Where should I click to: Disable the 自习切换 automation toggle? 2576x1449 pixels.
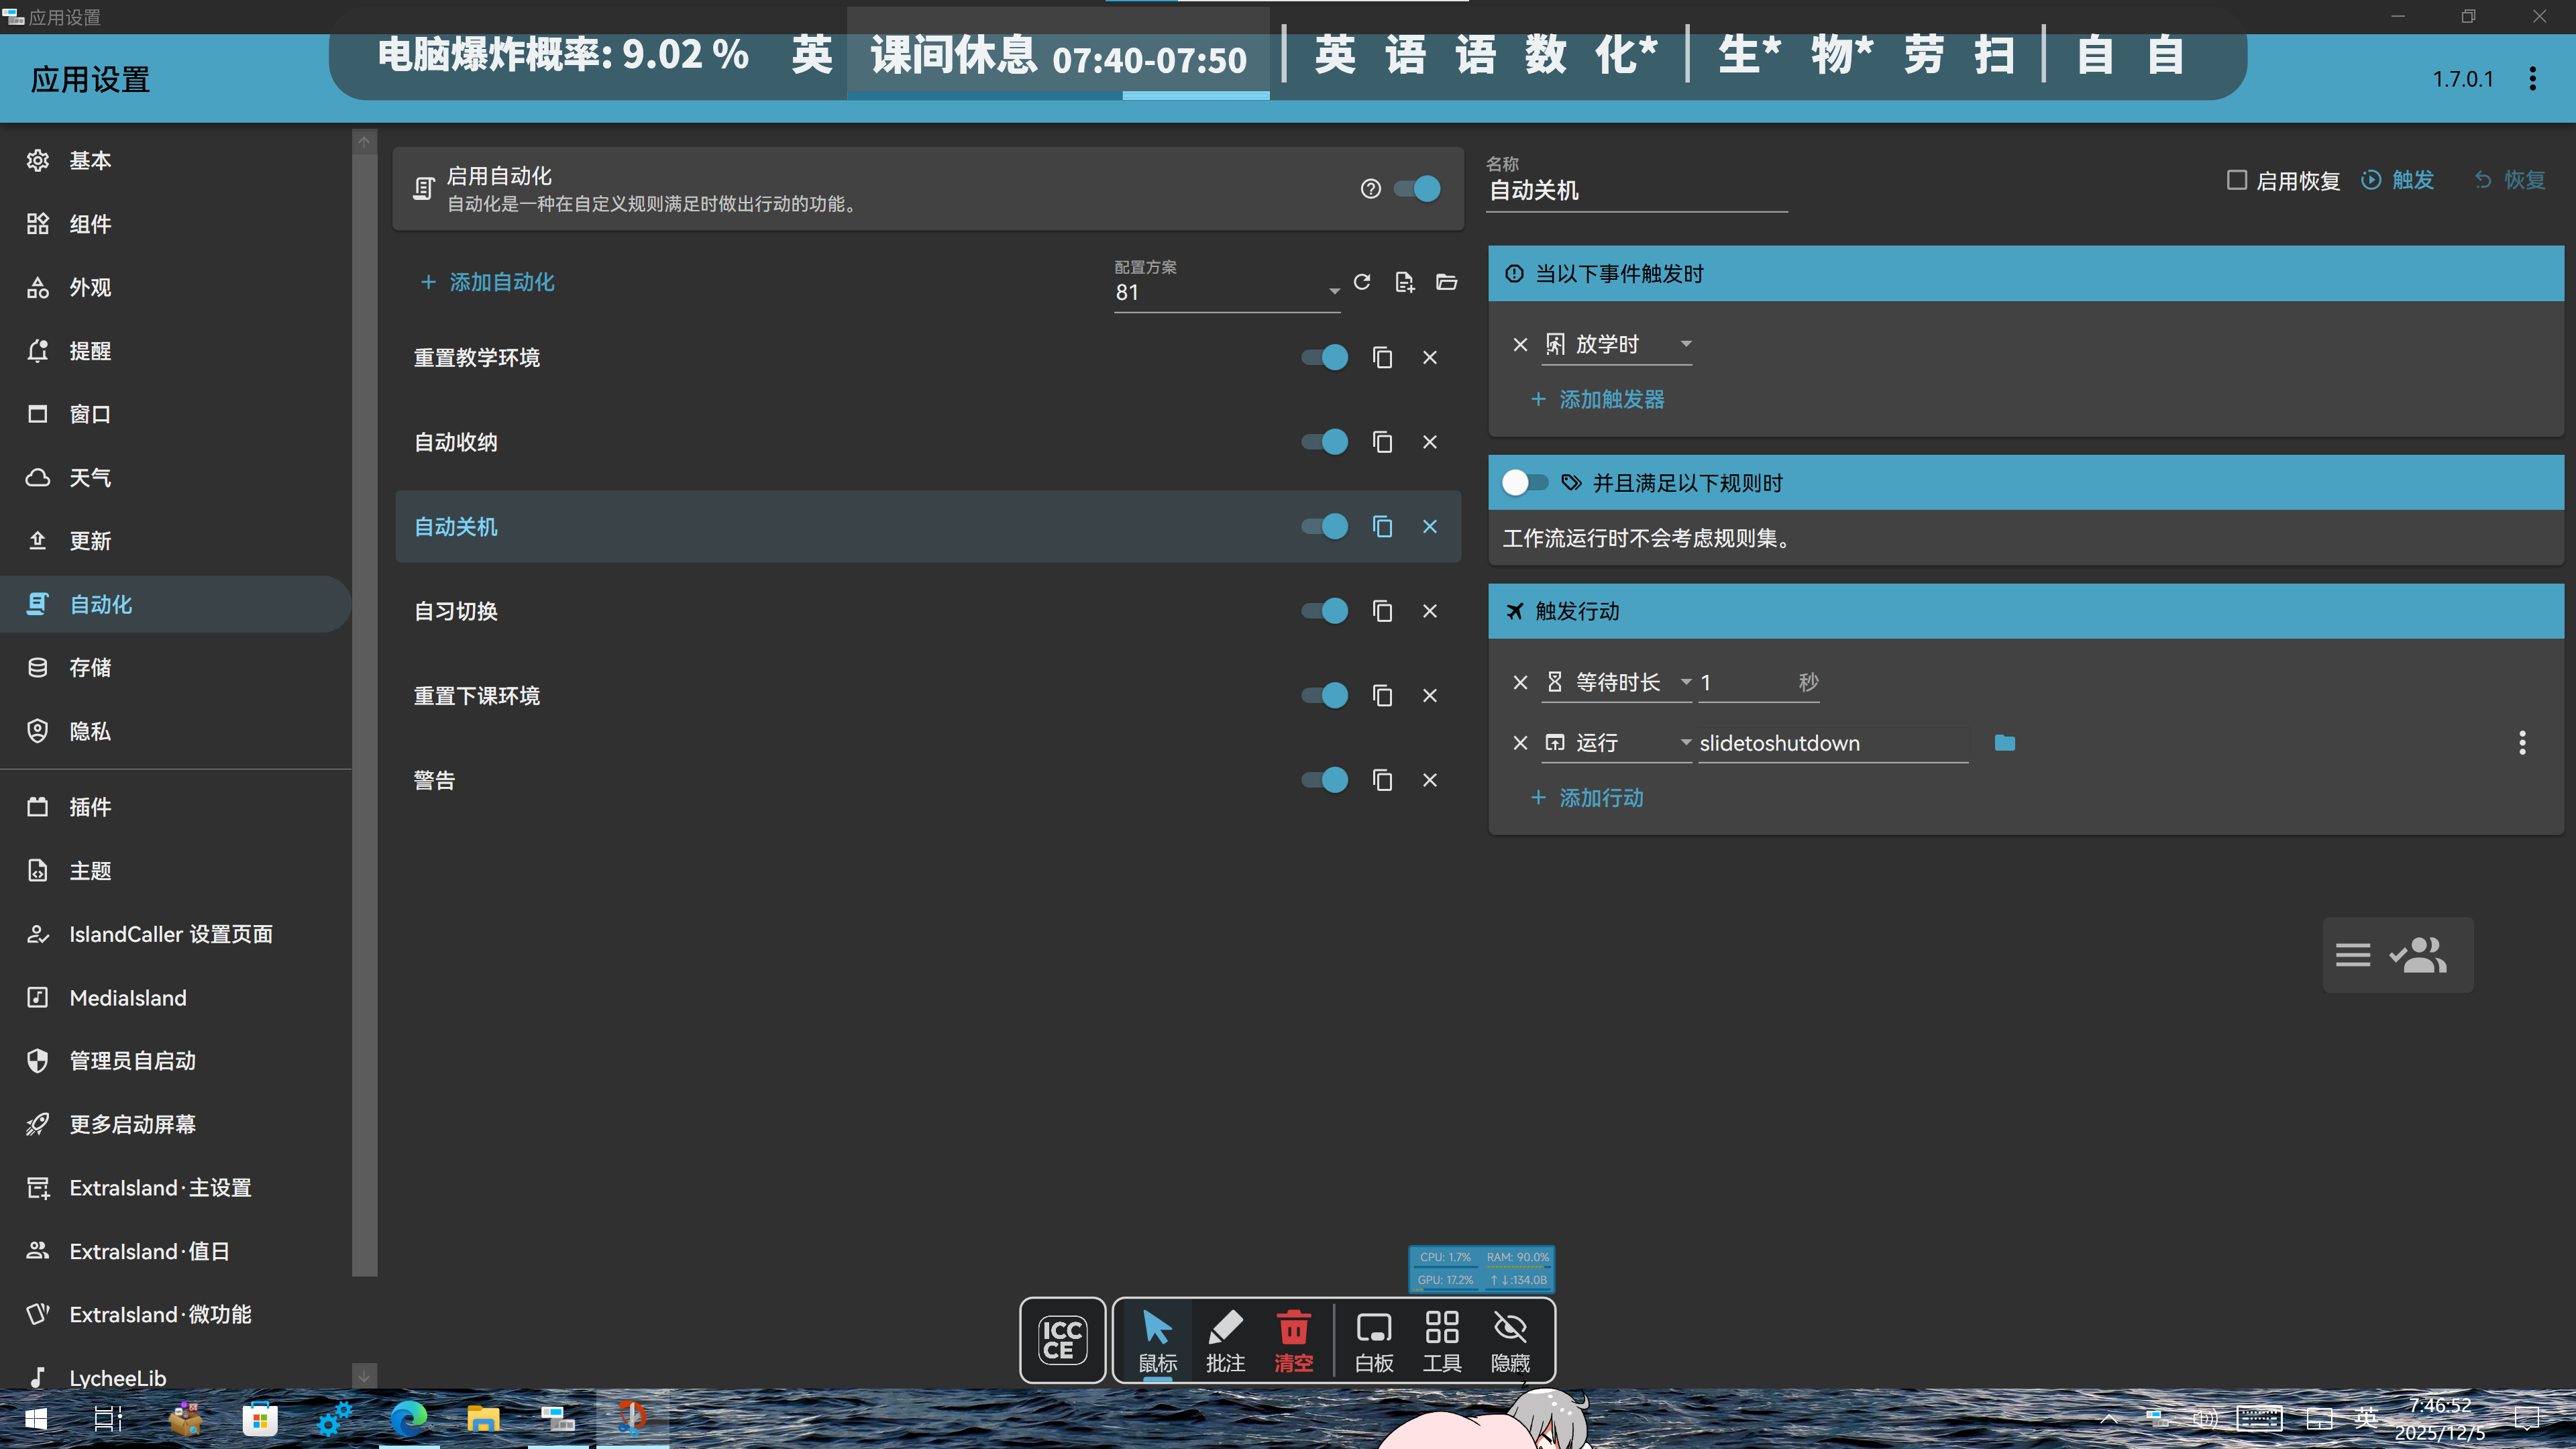click(x=1325, y=611)
